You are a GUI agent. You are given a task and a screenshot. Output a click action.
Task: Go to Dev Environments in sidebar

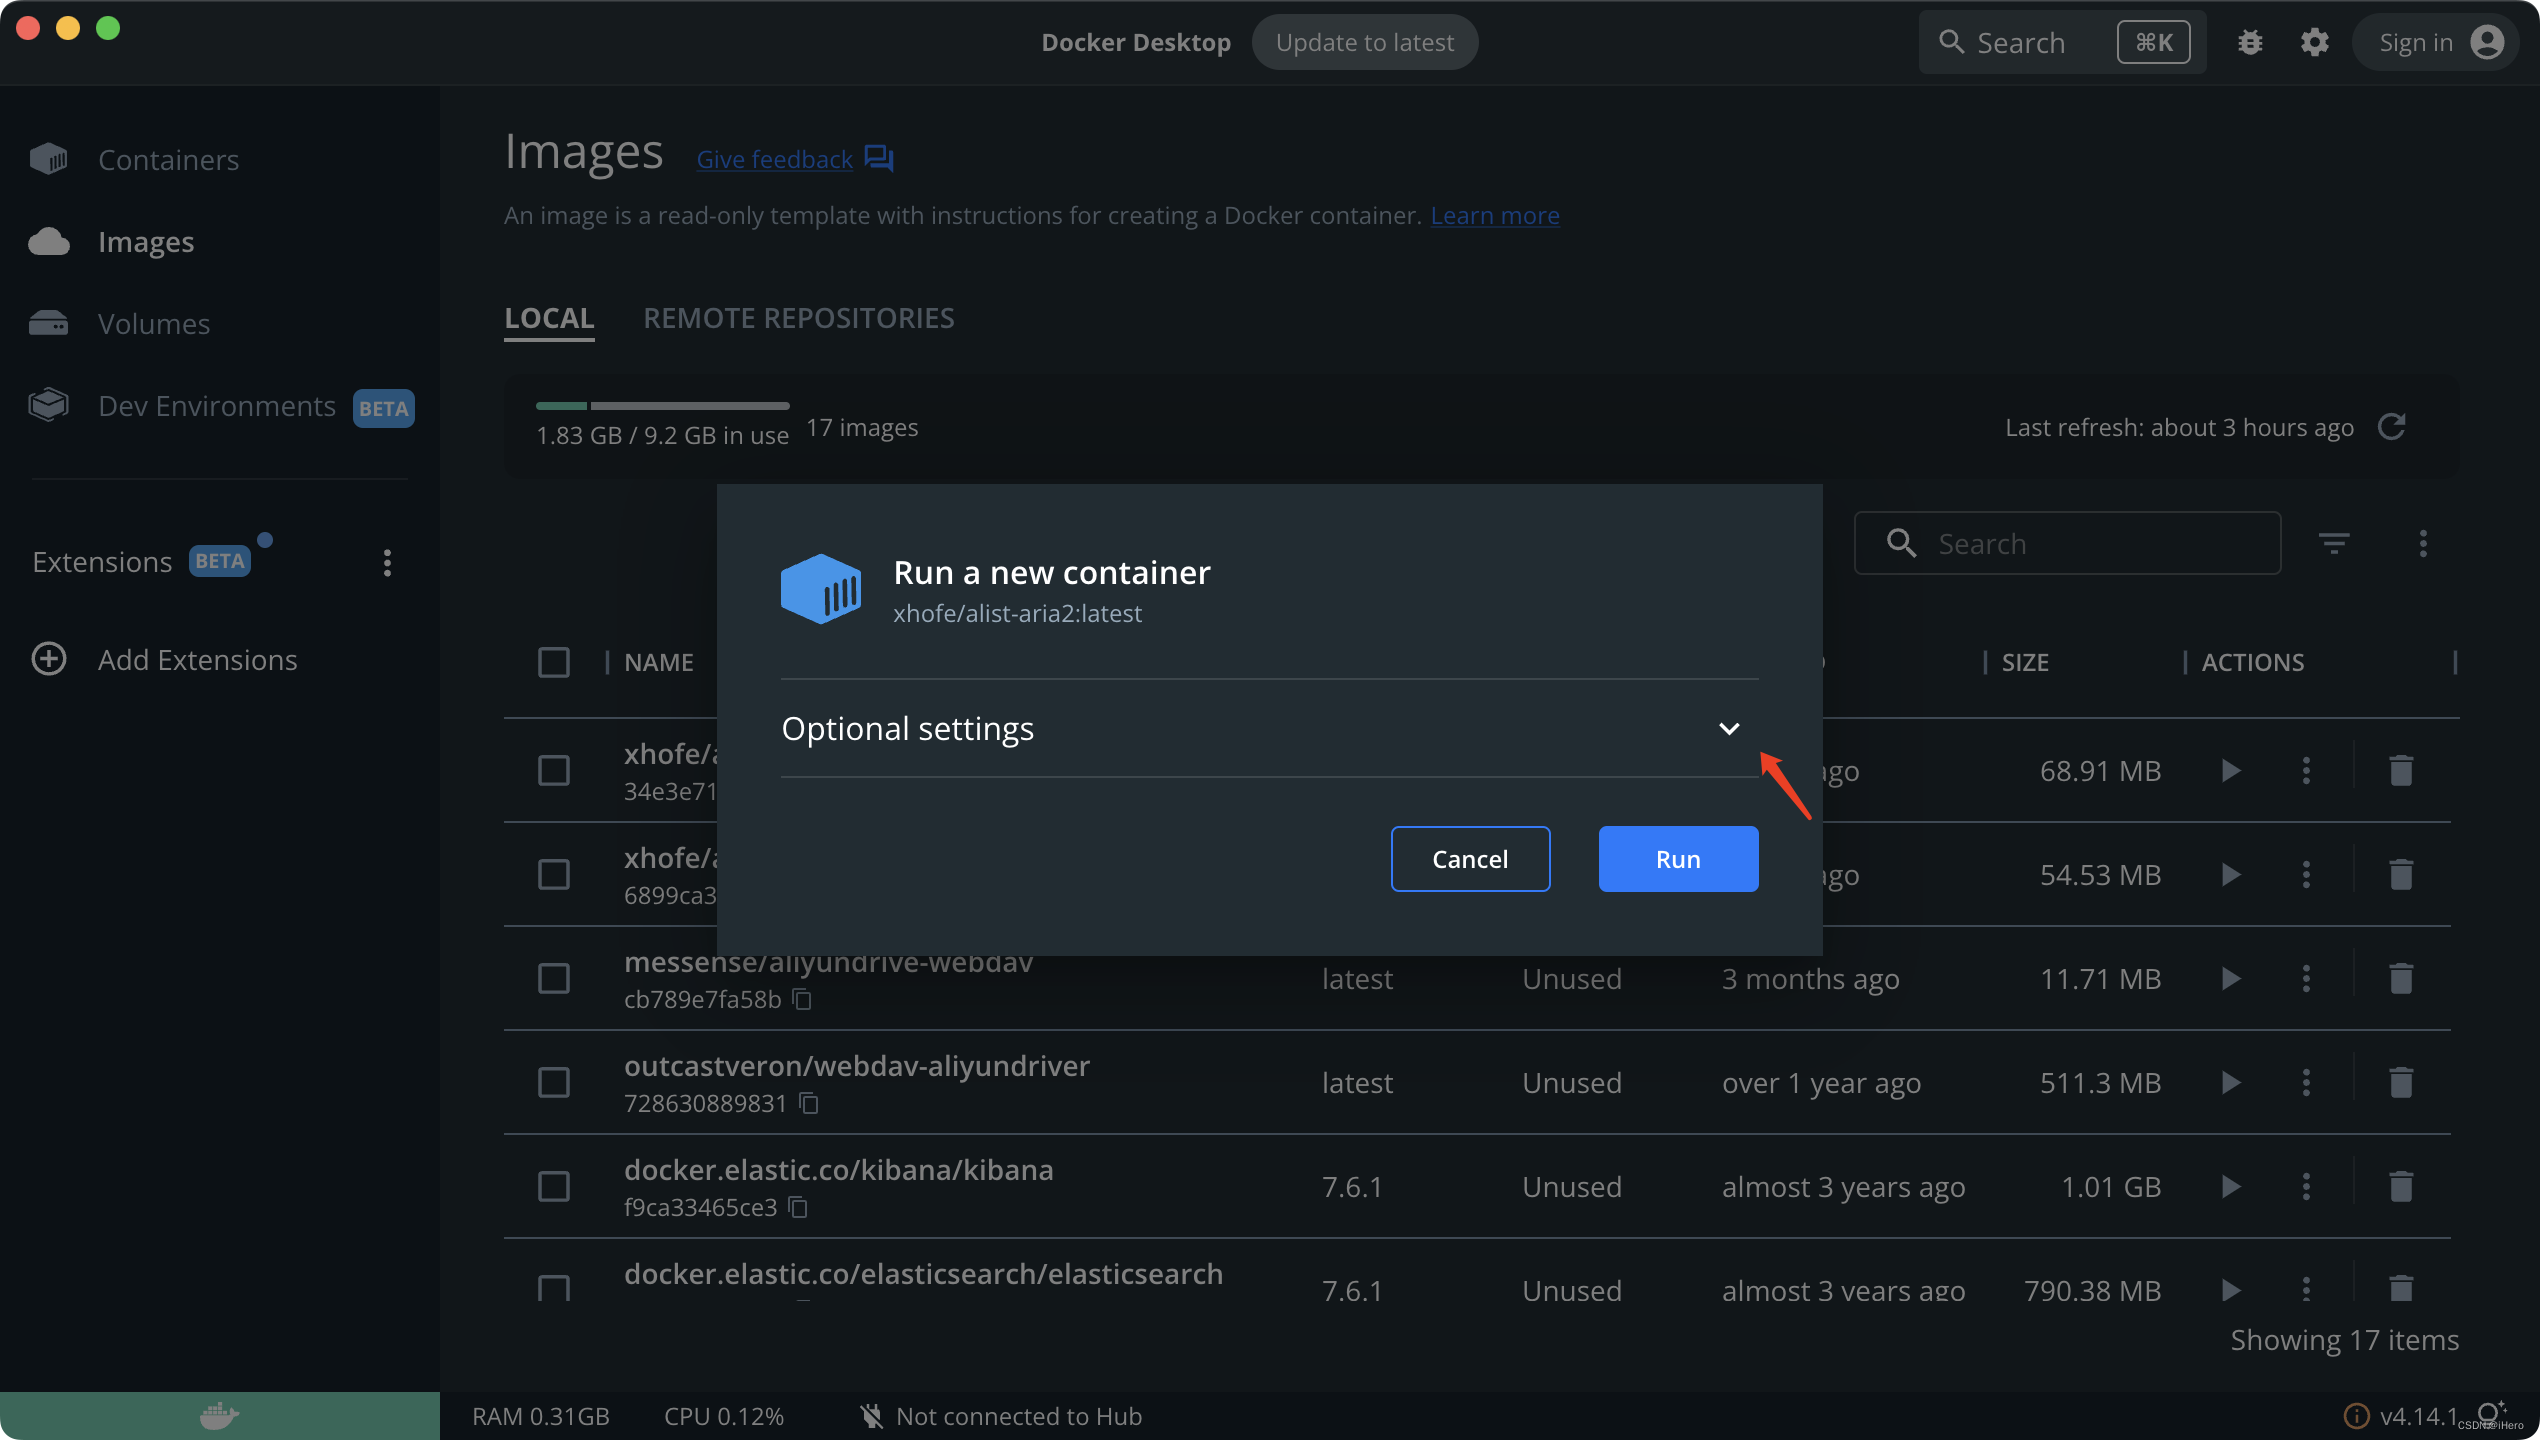click(217, 405)
